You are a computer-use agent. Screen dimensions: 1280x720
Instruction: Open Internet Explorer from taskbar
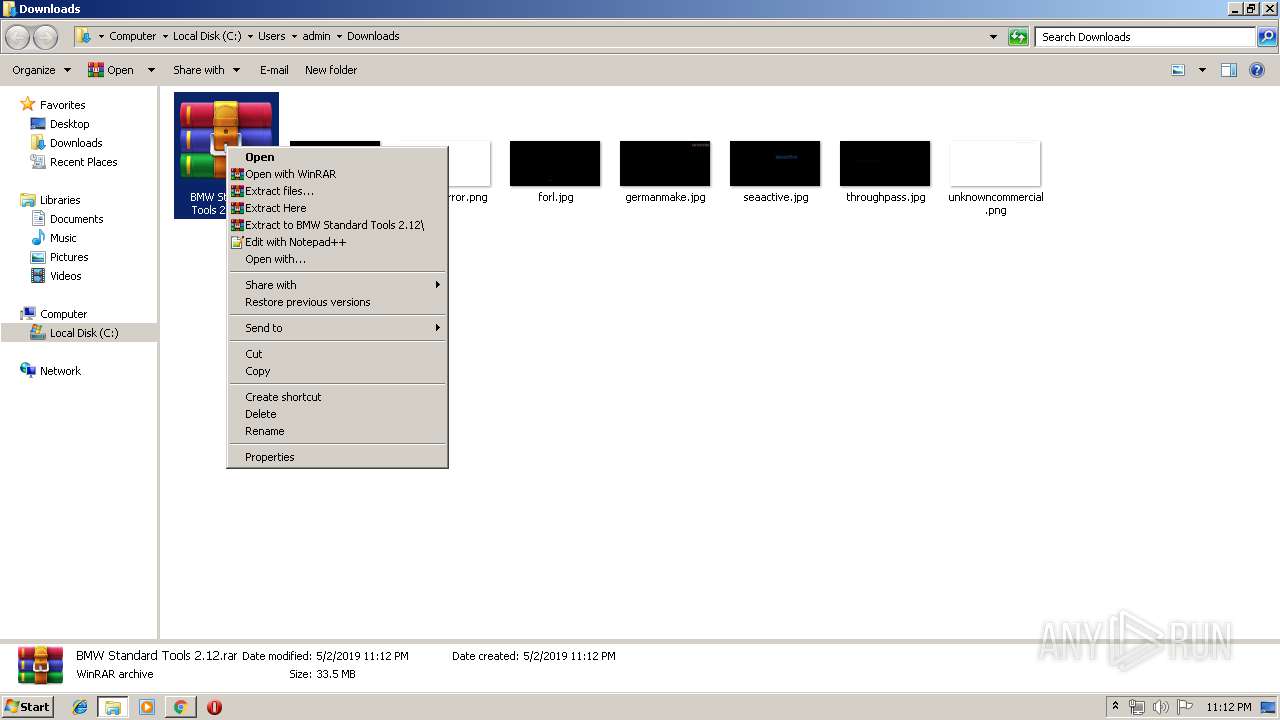81,707
